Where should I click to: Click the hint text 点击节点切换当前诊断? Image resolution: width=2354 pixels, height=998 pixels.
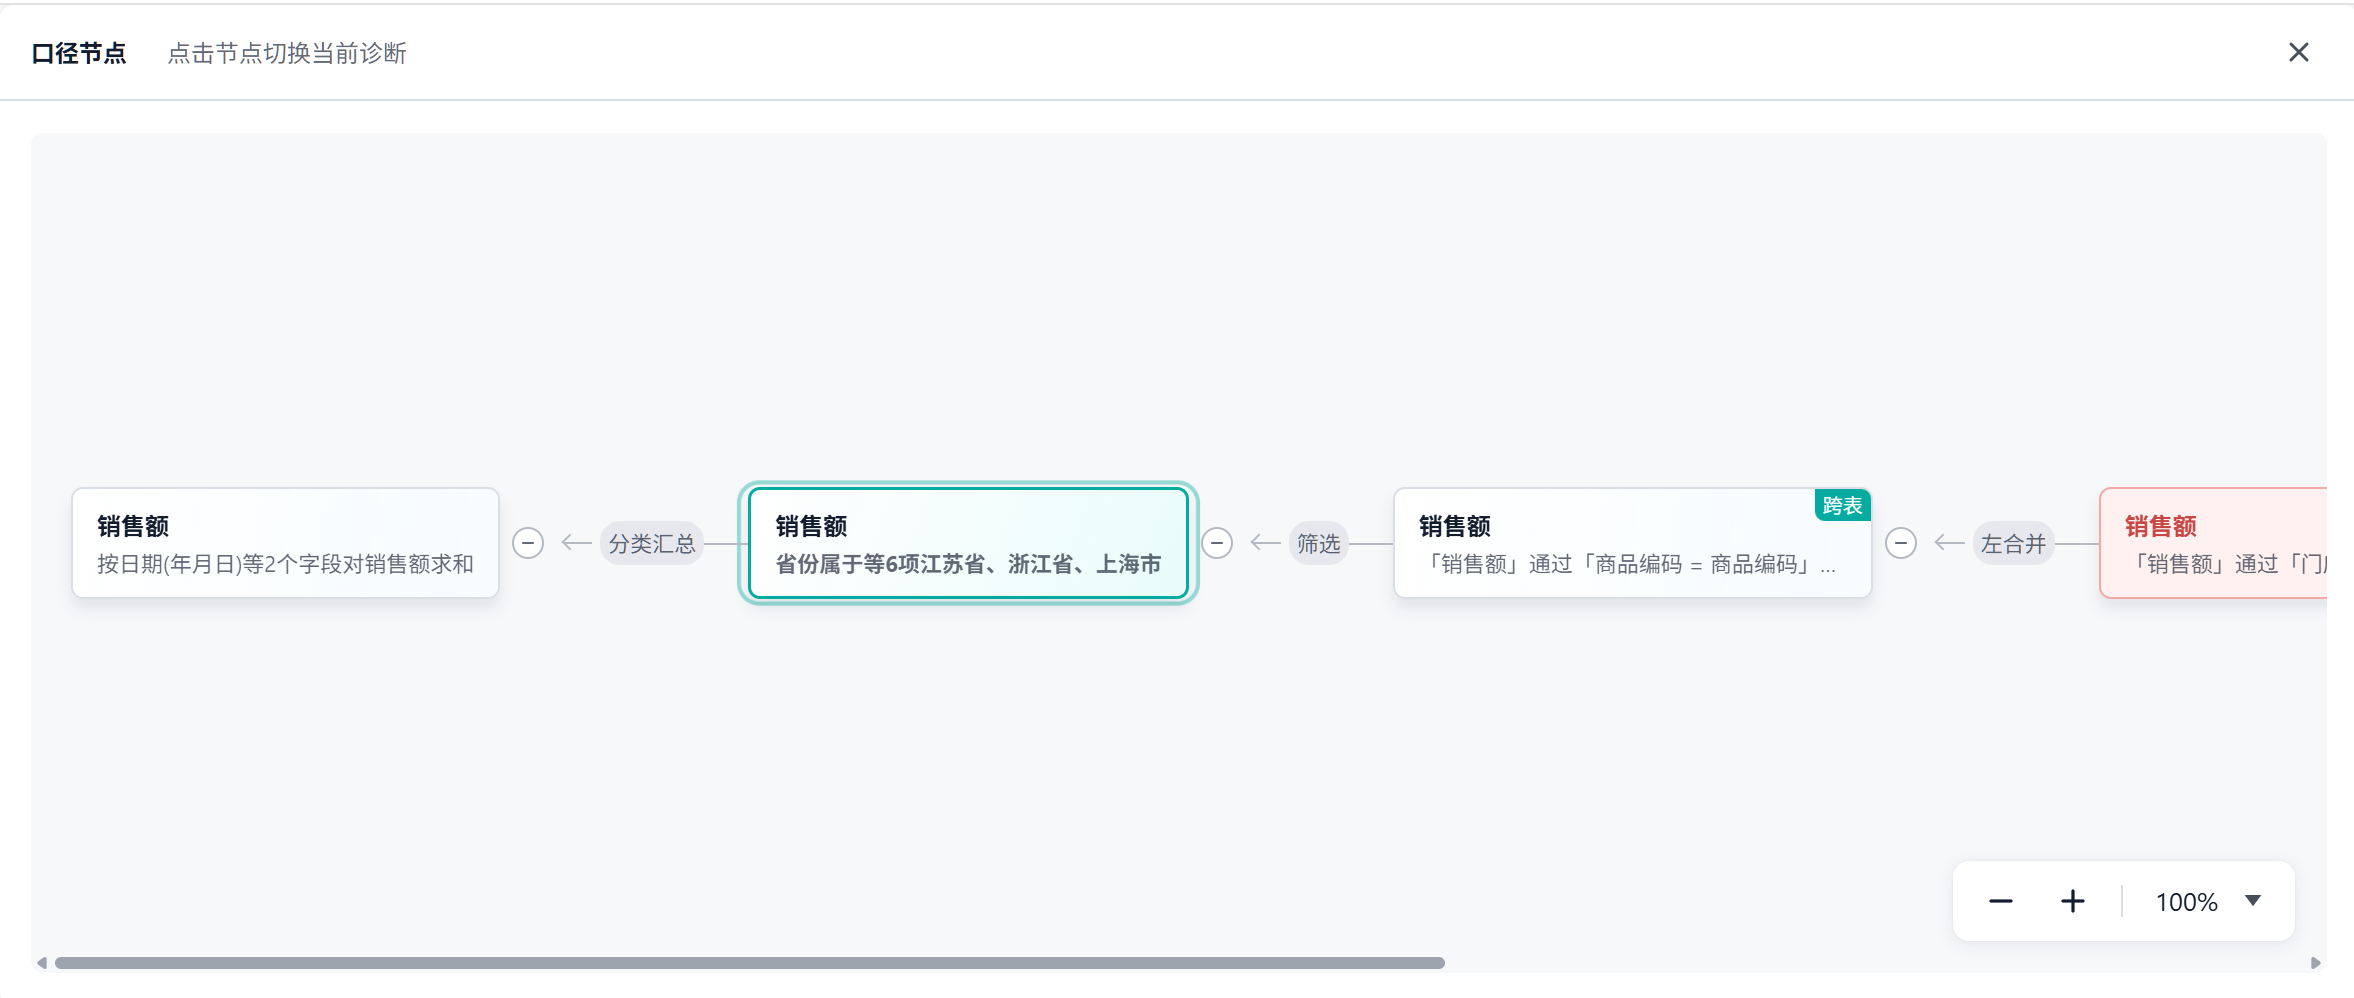(287, 53)
